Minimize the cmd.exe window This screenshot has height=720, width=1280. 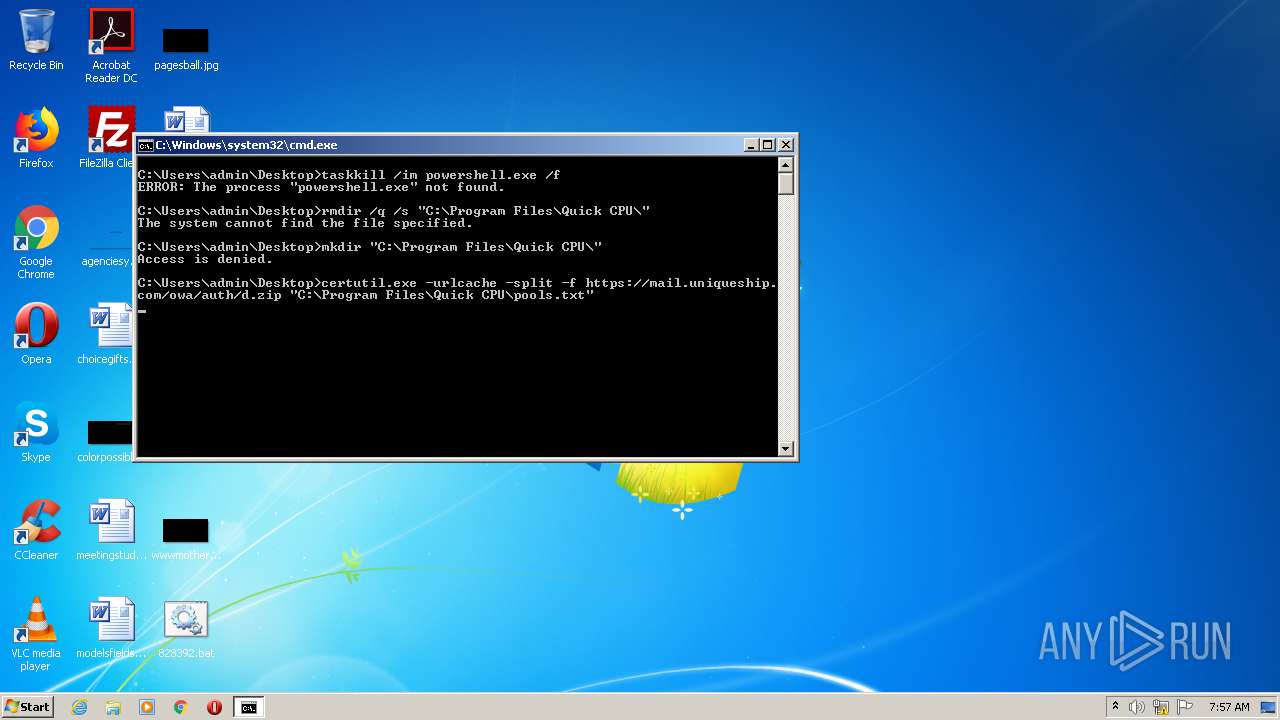click(751, 145)
